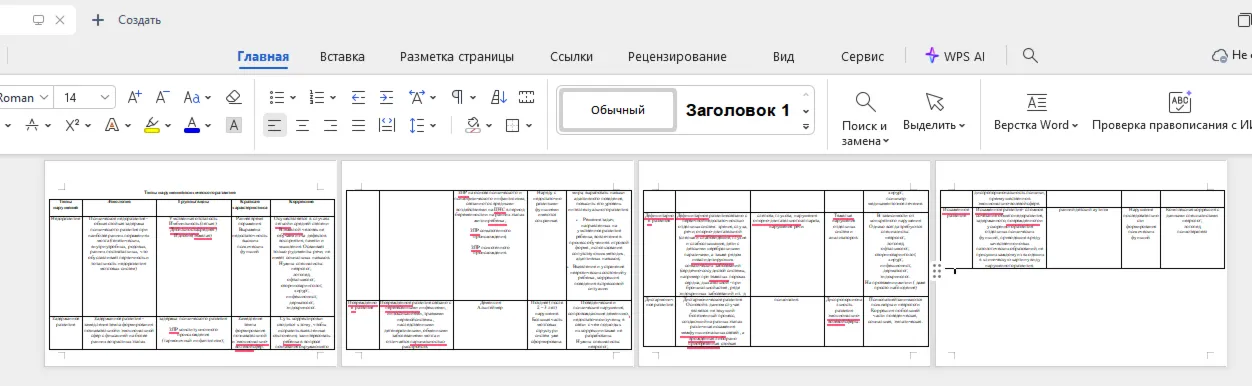Click the text effects A icon
The image size is (1252, 386).
pos(111,125)
